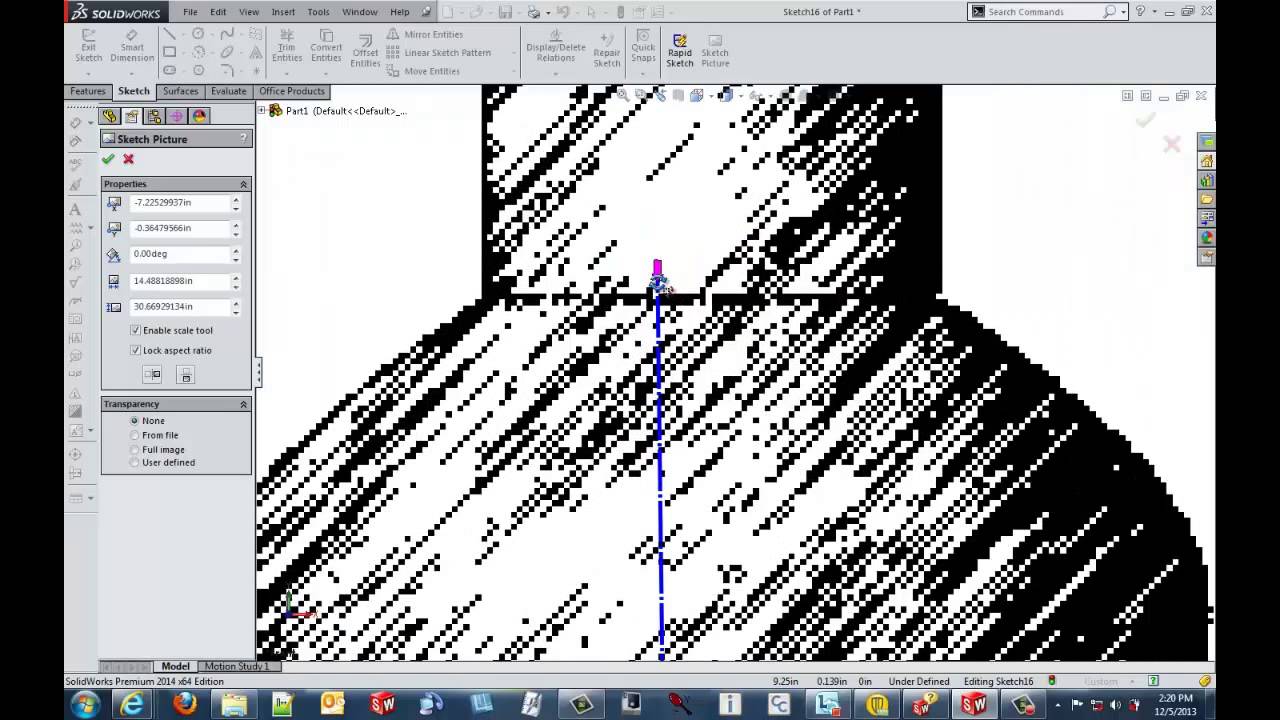This screenshot has width=1280, height=720.
Task: Open the PropertyManager tab icon
Action: (132, 116)
